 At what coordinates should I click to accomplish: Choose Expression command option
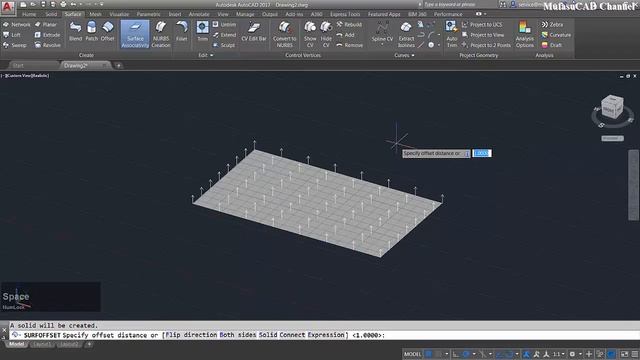(x=326, y=335)
